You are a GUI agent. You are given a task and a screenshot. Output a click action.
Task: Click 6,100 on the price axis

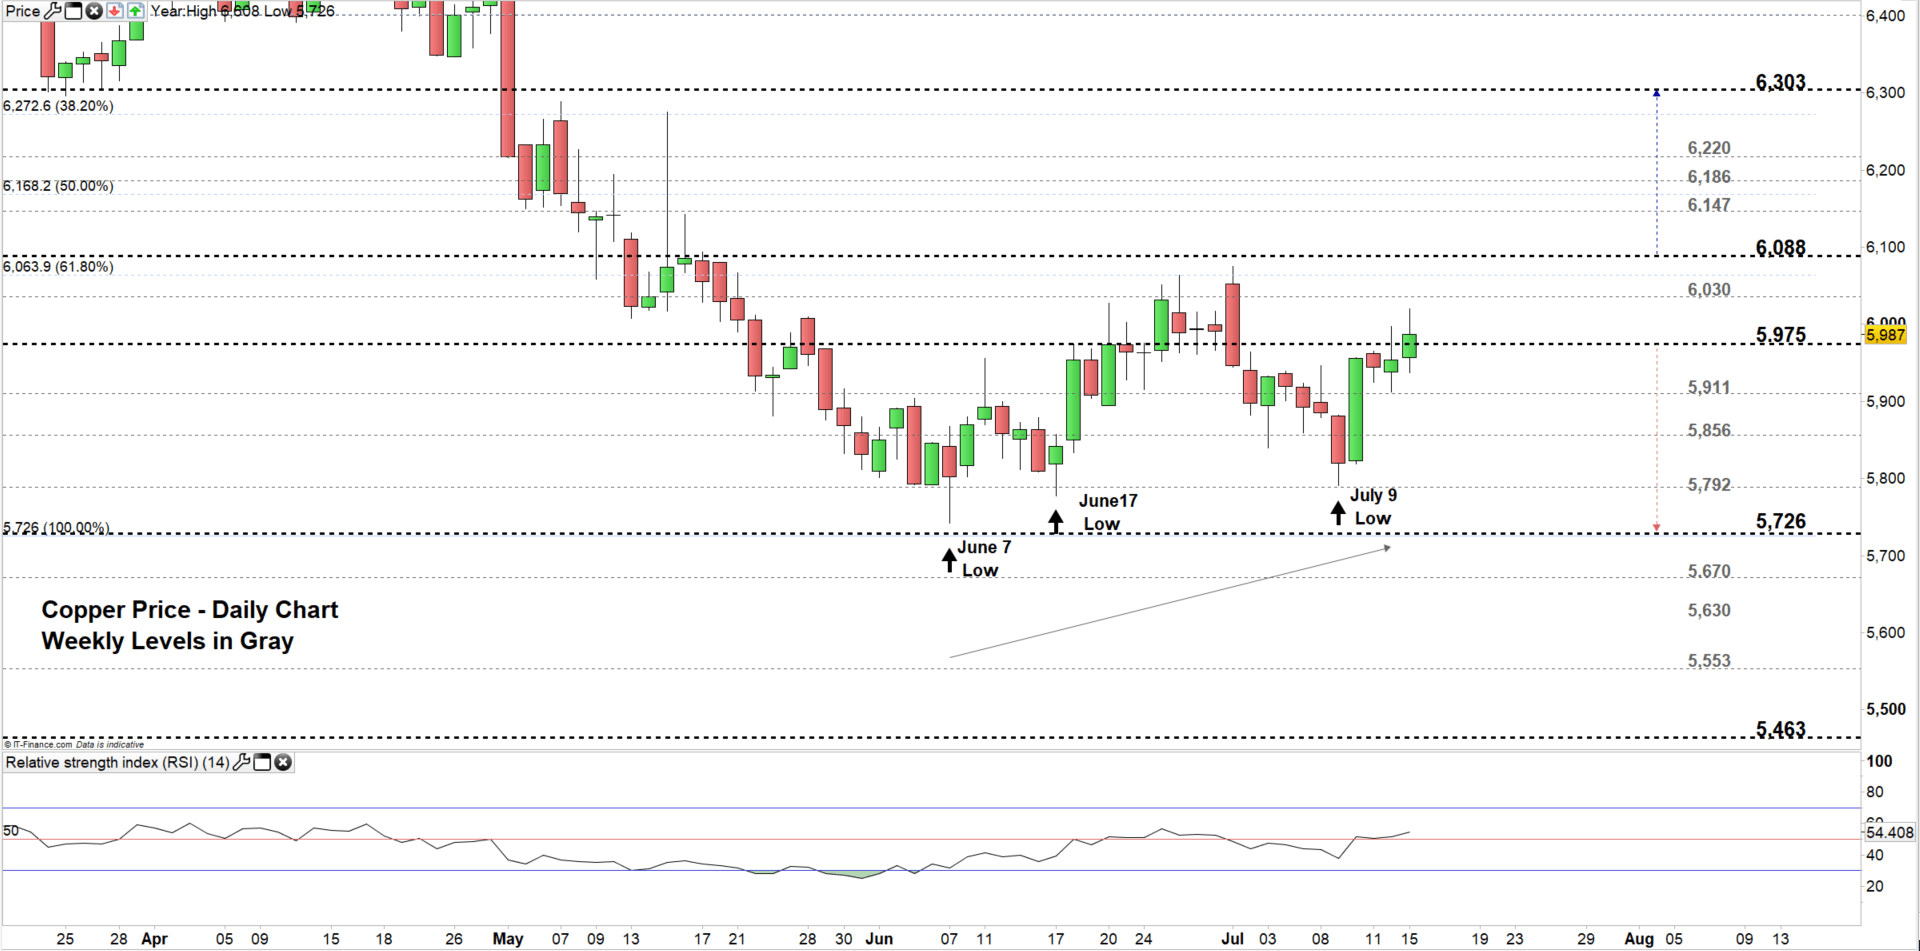tap(1886, 247)
